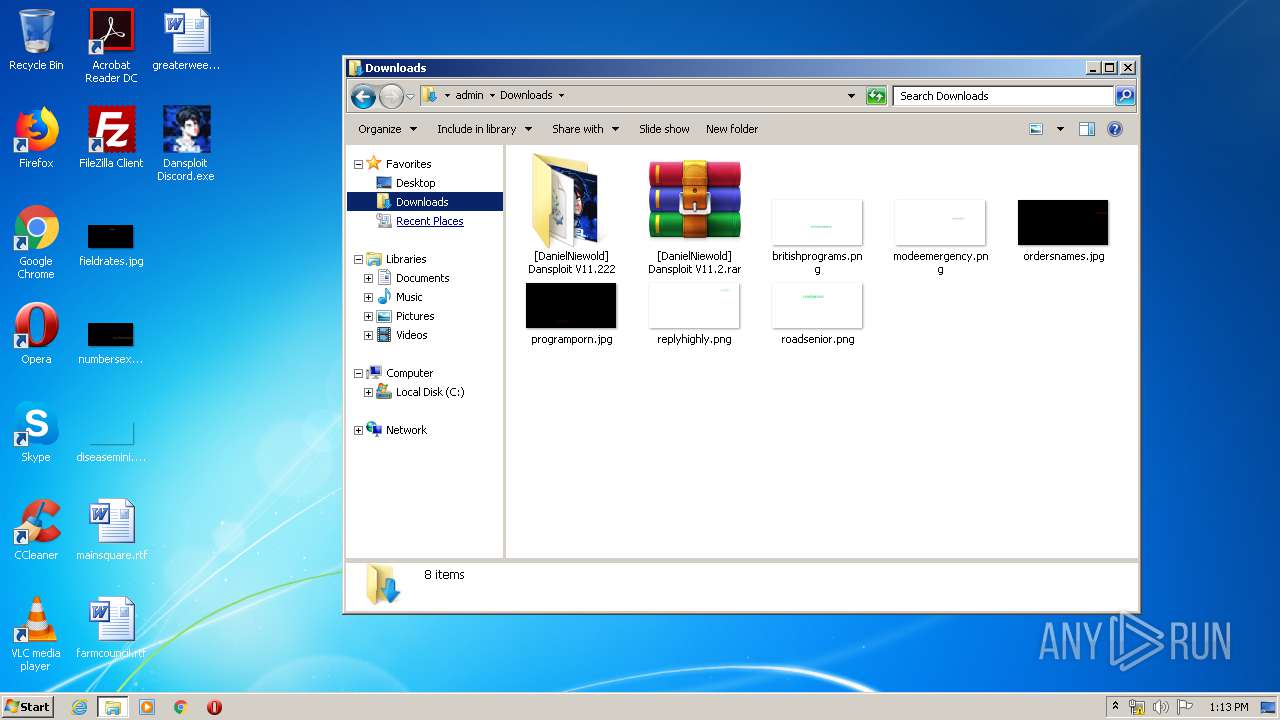Image resolution: width=1280 pixels, height=720 pixels.
Task: Click the search magnifier icon
Action: pos(1125,96)
